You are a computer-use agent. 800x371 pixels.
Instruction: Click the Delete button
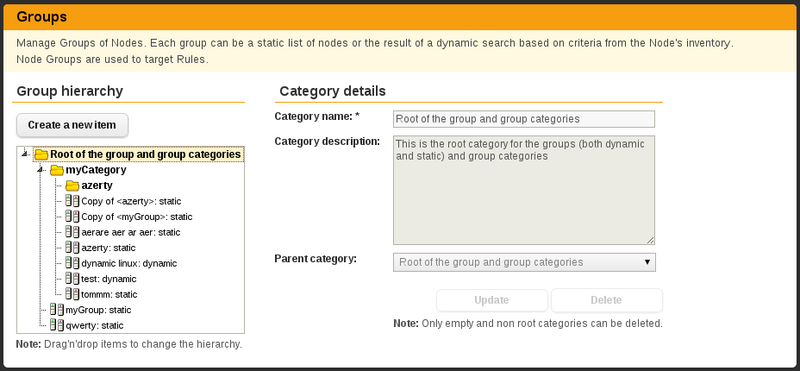tap(606, 300)
